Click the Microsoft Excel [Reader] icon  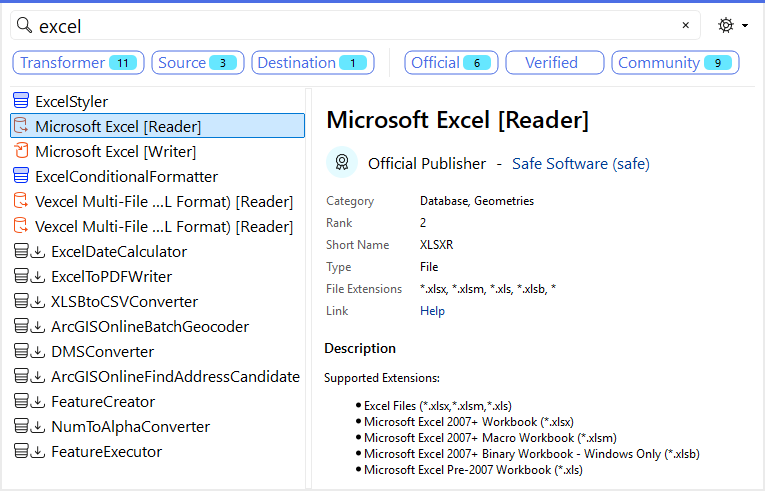[21, 125]
